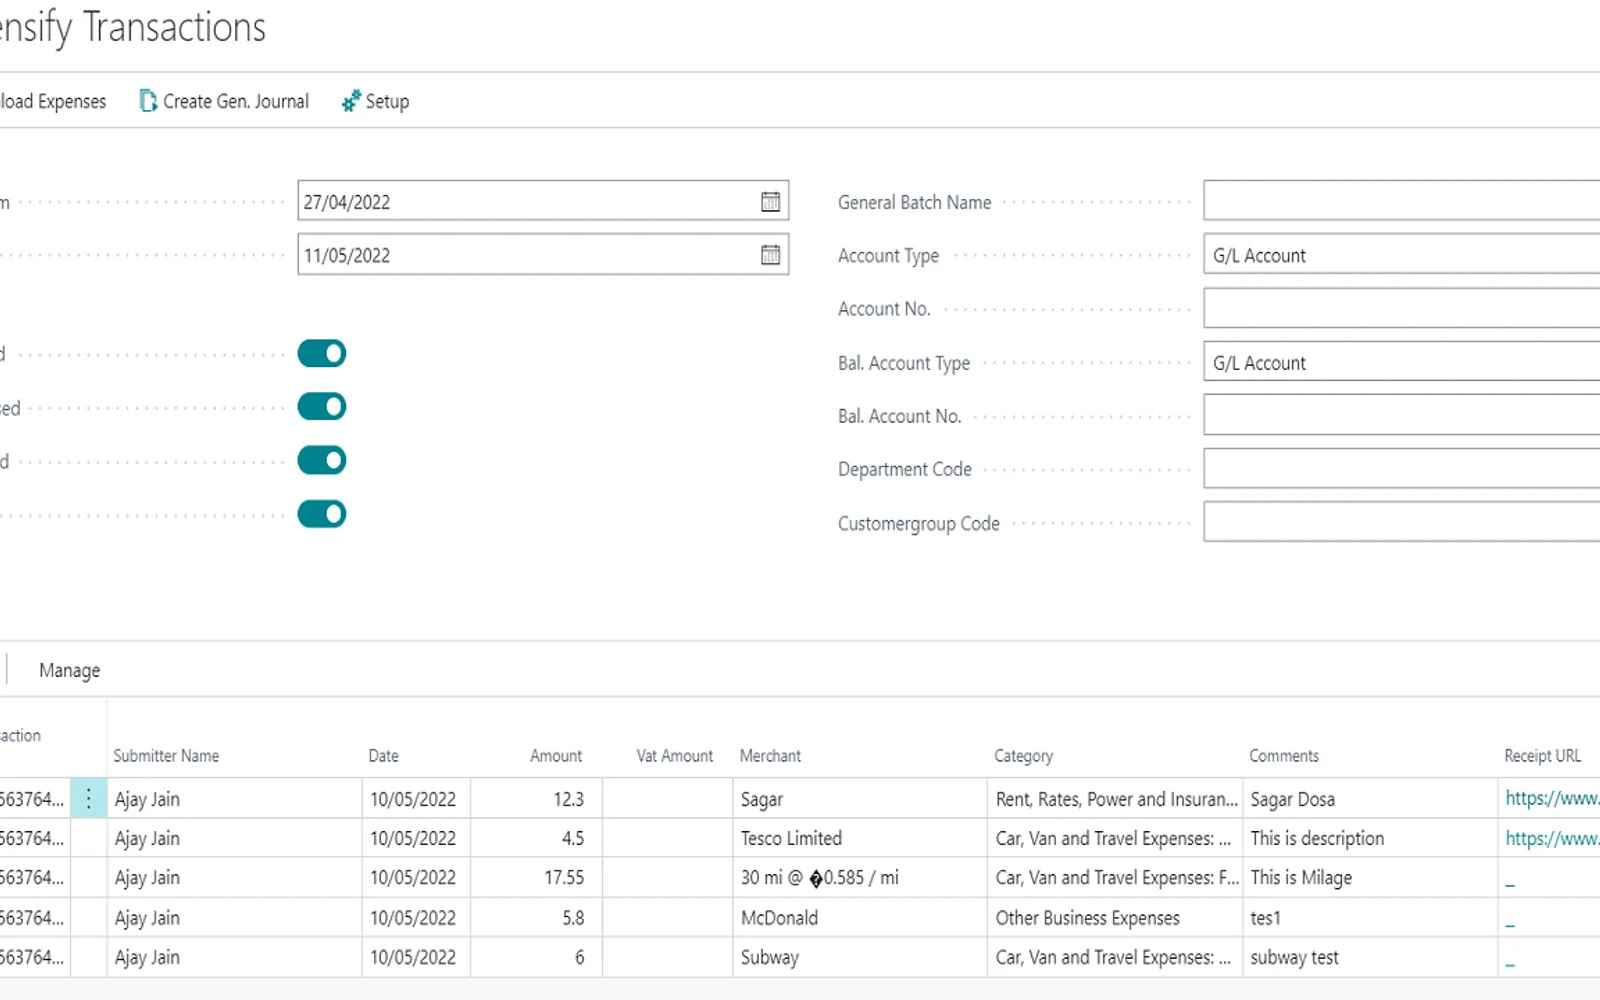Screen dimensions: 1600x1000
Task: Click the Setup gear icon
Action: coord(351,101)
